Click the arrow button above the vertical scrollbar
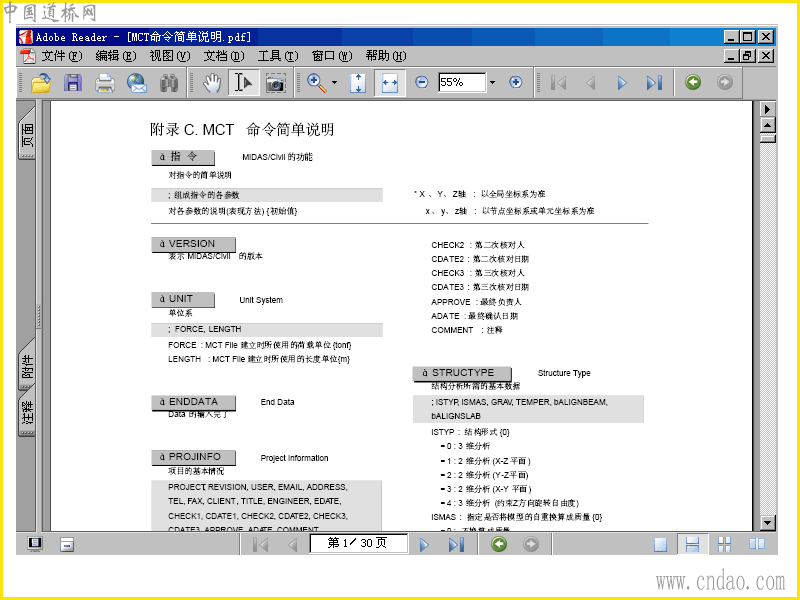This screenshot has width=800, height=600. pyautogui.click(x=767, y=109)
